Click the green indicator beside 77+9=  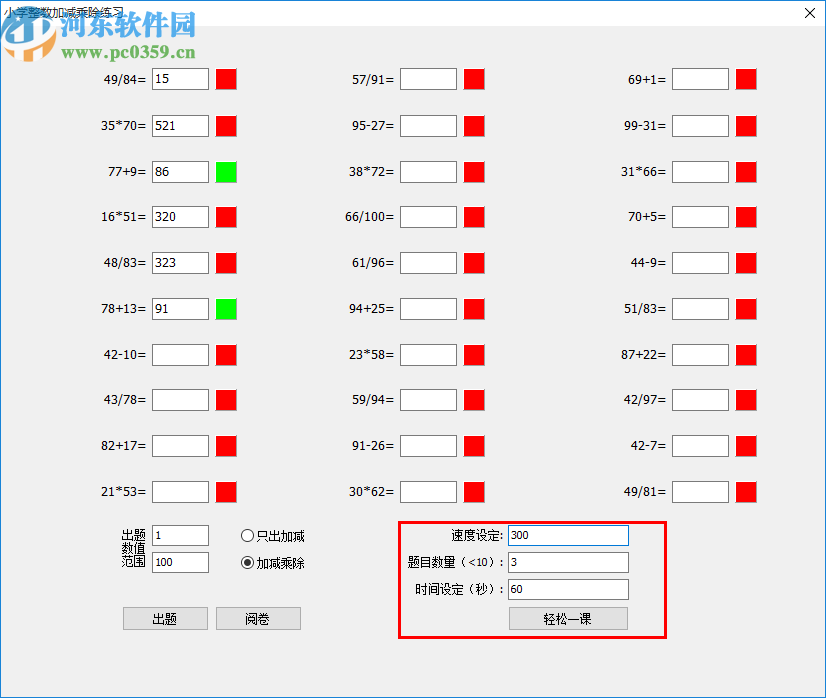pos(226,171)
